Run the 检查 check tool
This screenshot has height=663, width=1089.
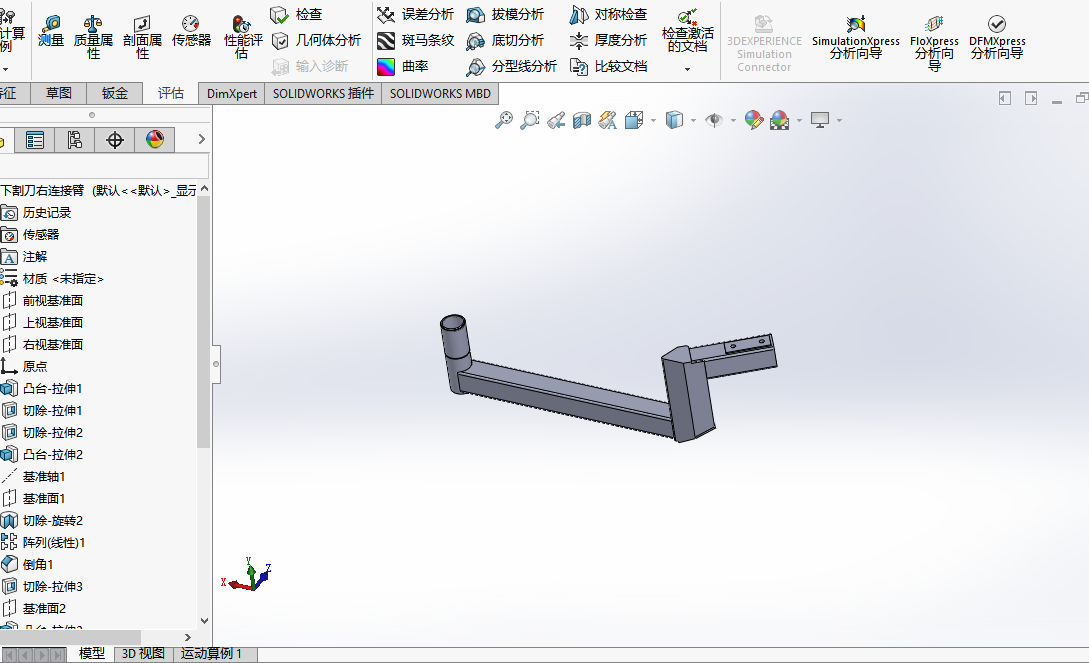[297, 14]
